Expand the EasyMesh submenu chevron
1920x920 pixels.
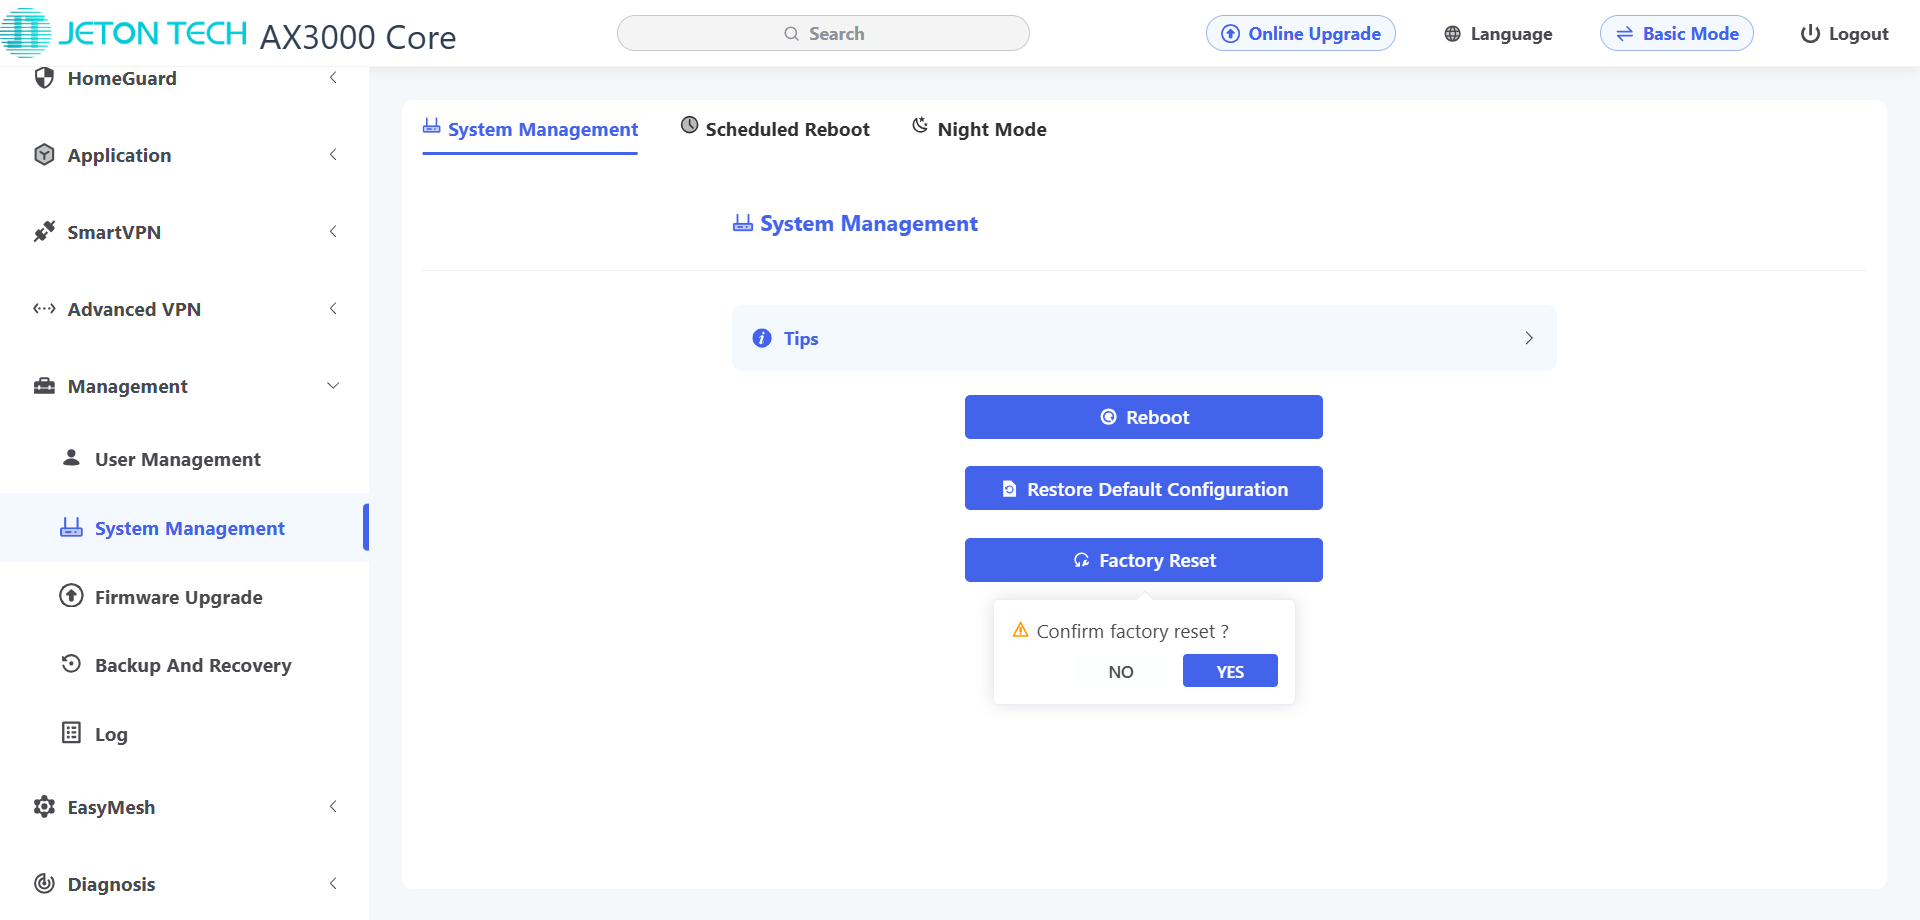333,807
